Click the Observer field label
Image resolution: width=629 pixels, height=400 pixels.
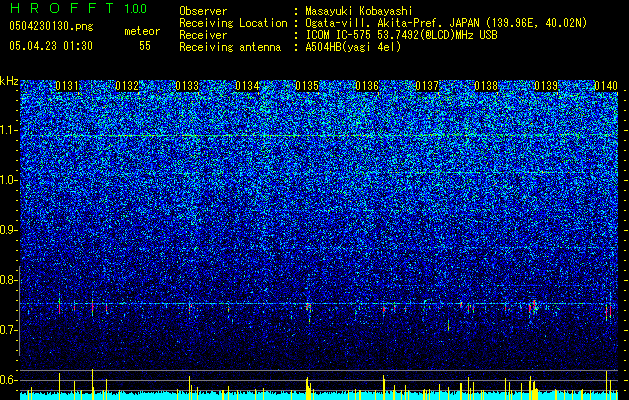coord(203,11)
